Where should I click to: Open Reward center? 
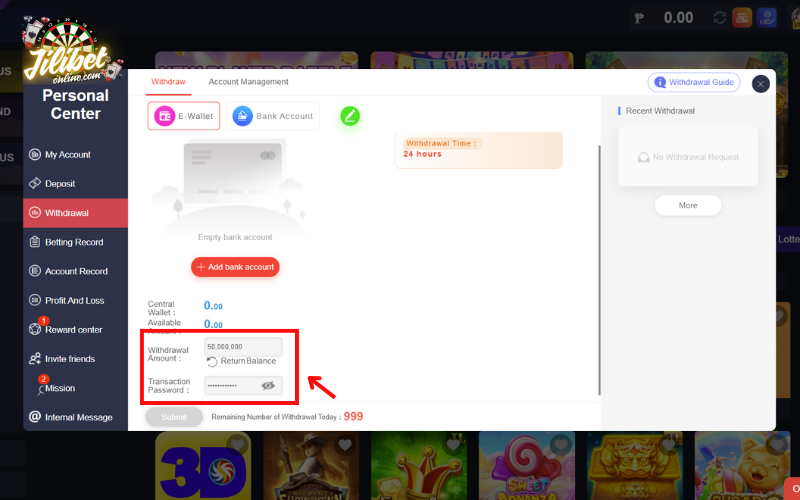click(x=75, y=329)
